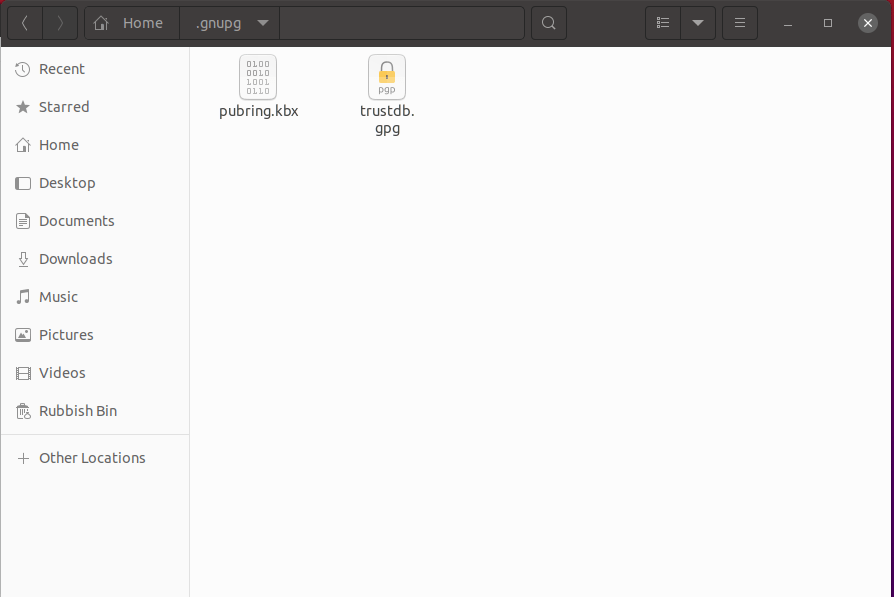894x597 pixels.
Task: Click the Pictures sidebar icon
Action: pos(23,335)
